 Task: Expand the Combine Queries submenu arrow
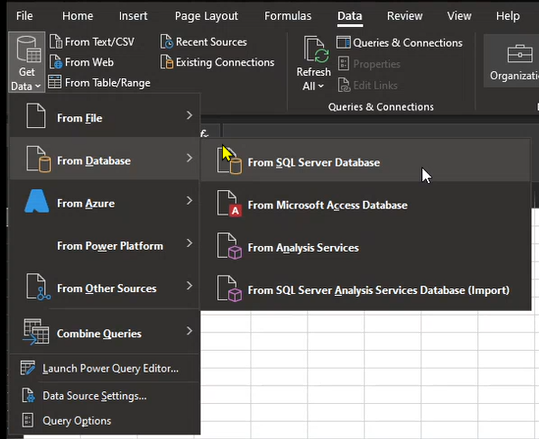pyautogui.click(x=189, y=331)
